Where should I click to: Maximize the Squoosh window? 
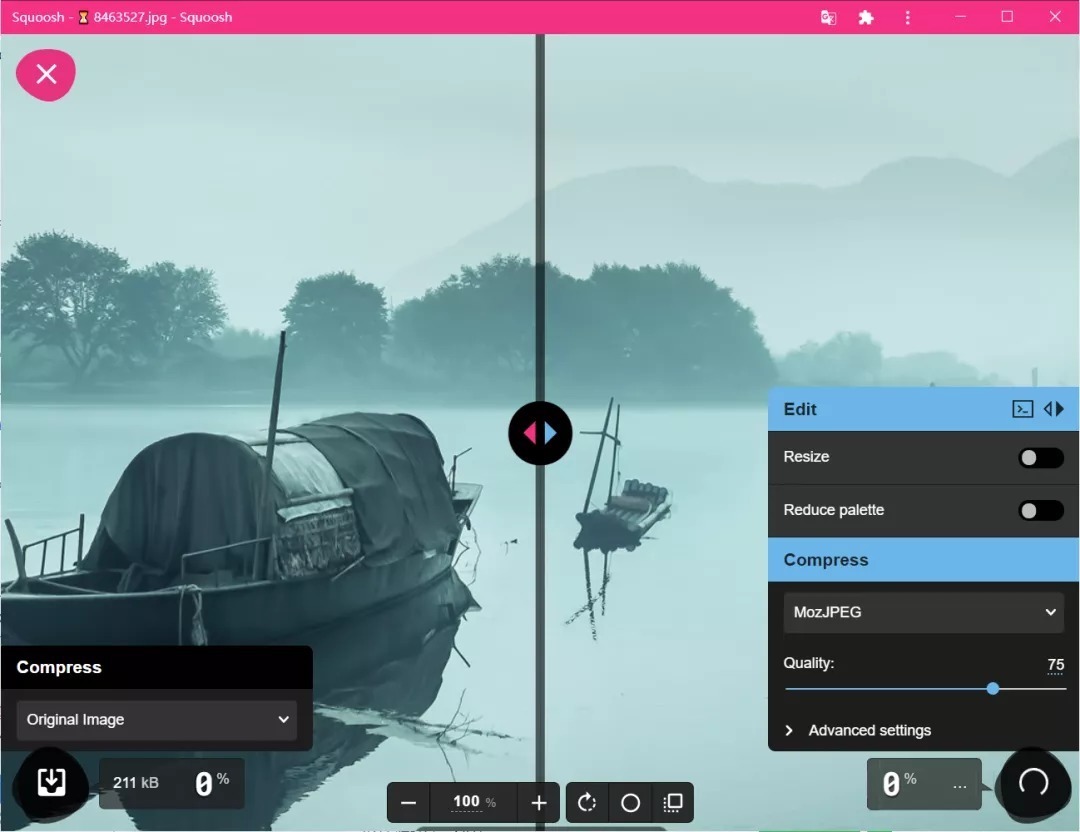point(1007,17)
